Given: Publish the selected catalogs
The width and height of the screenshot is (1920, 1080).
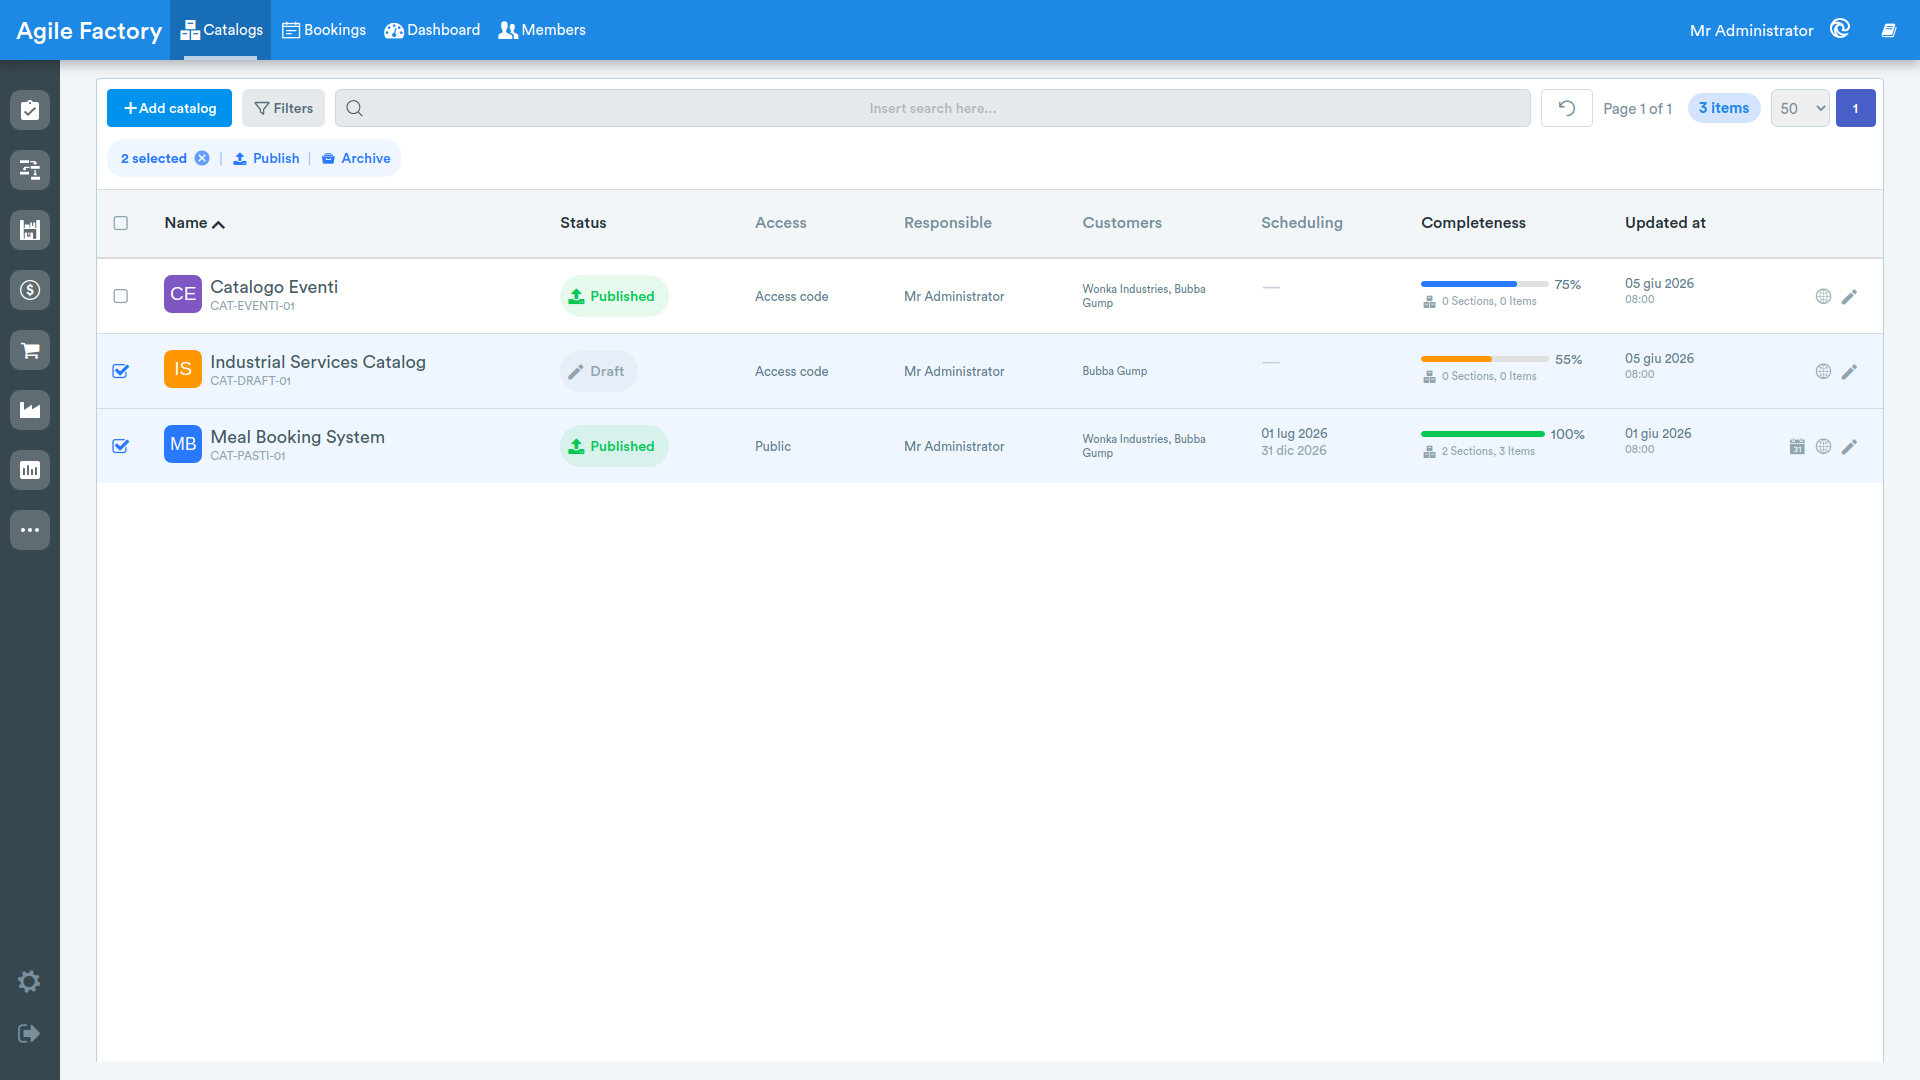Looking at the screenshot, I should 266,158.
